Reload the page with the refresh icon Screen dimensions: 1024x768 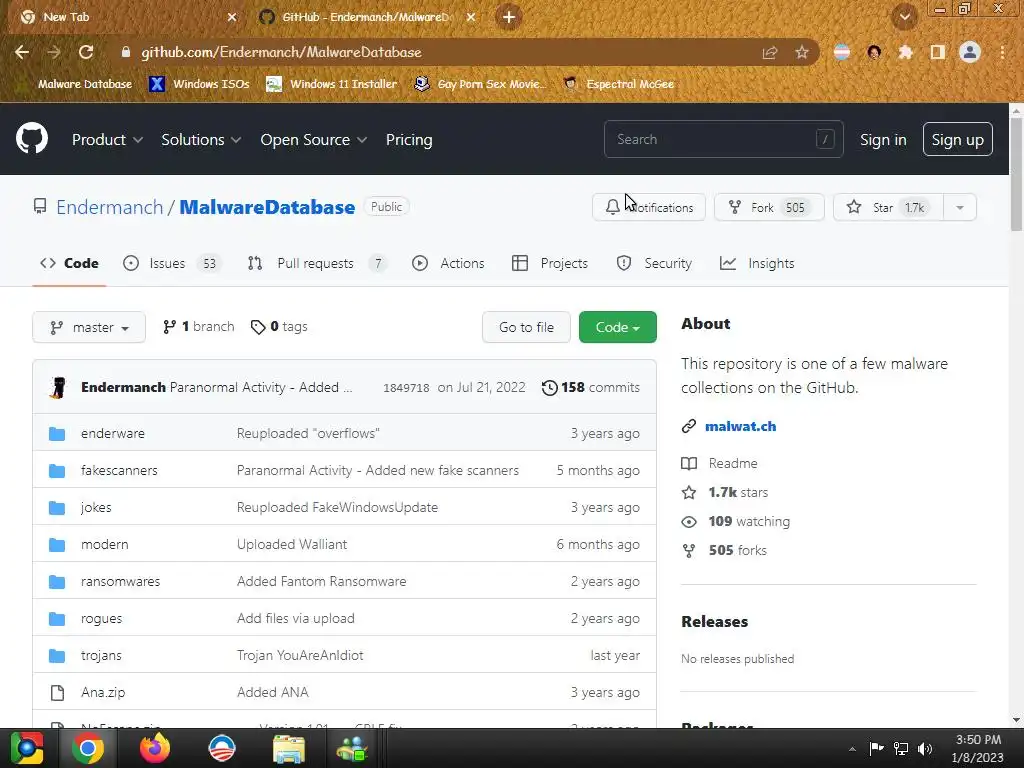tap(86, 52)
